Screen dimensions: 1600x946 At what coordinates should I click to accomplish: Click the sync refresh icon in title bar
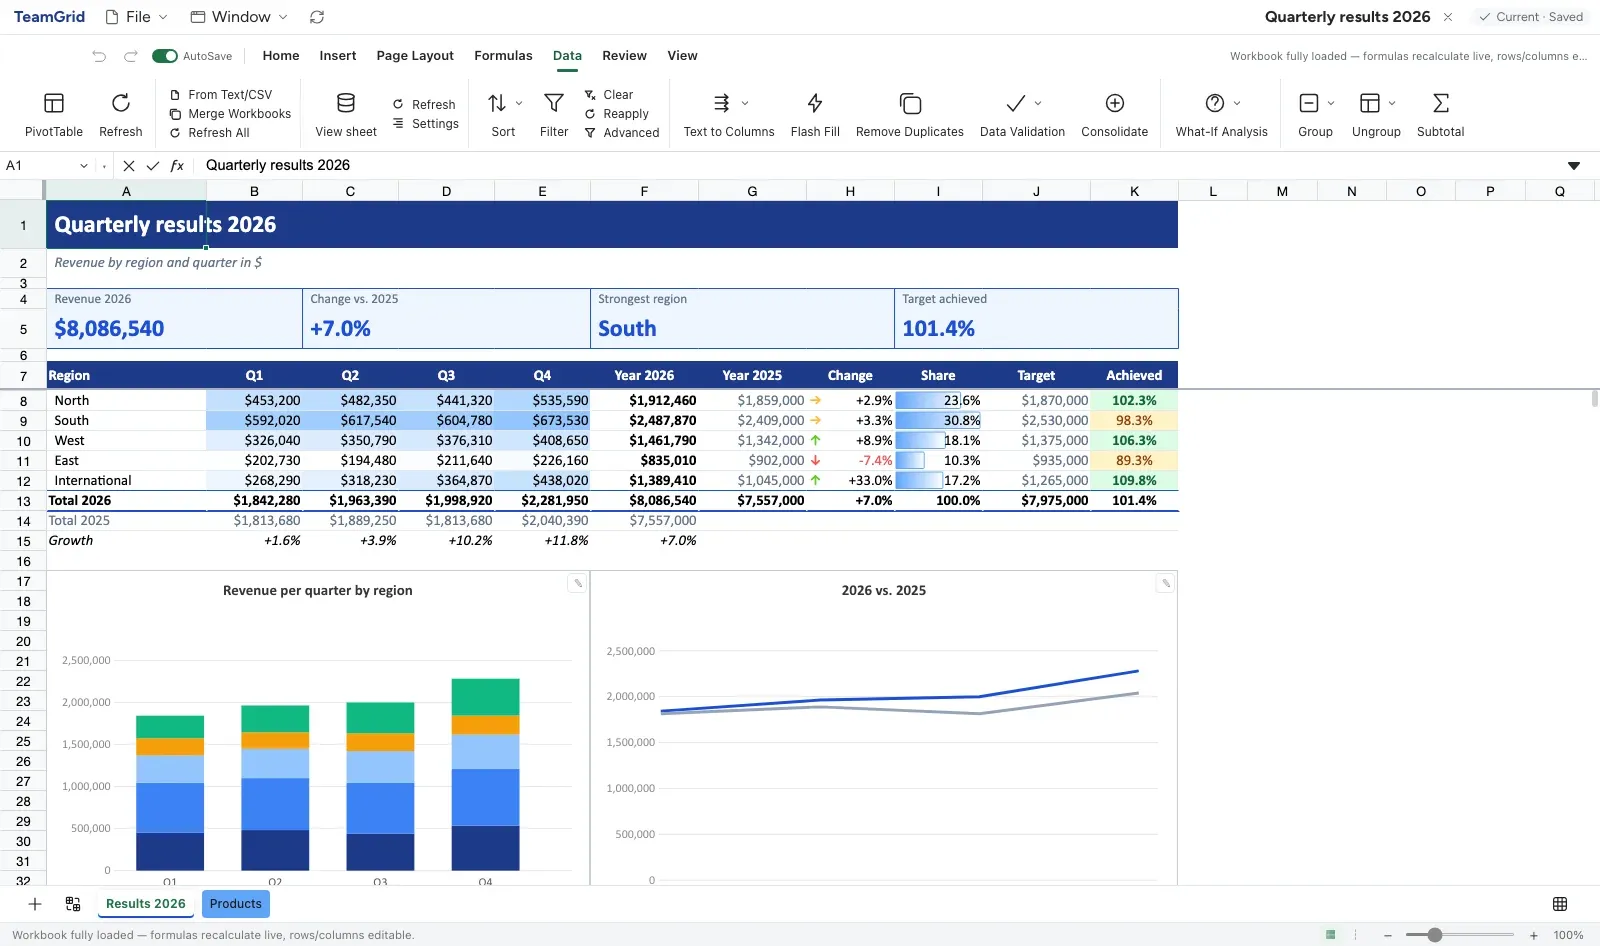coord(317,17)
